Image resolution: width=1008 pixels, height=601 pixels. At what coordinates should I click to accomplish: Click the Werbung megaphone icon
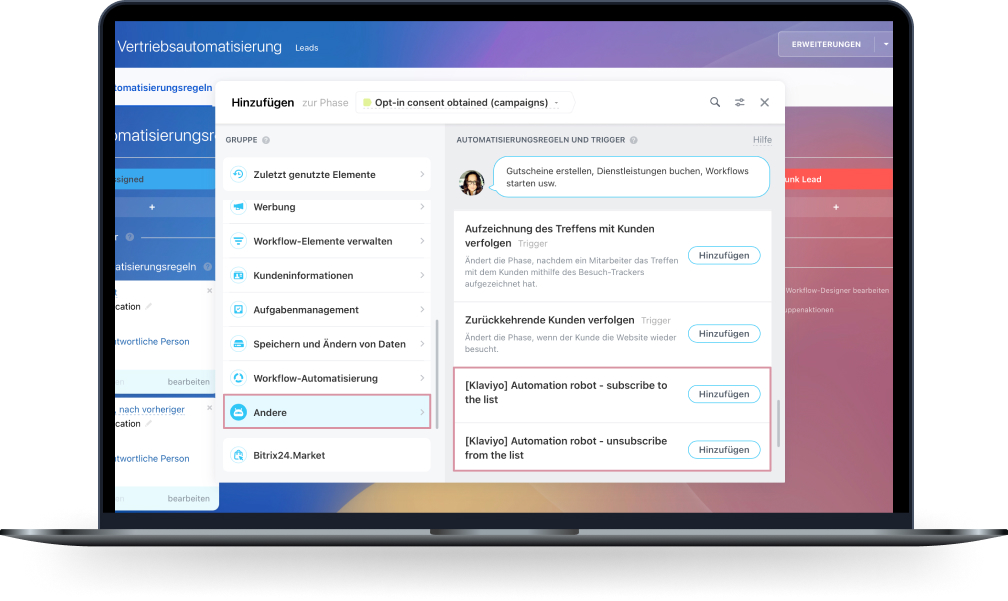(x=239, y=207)
